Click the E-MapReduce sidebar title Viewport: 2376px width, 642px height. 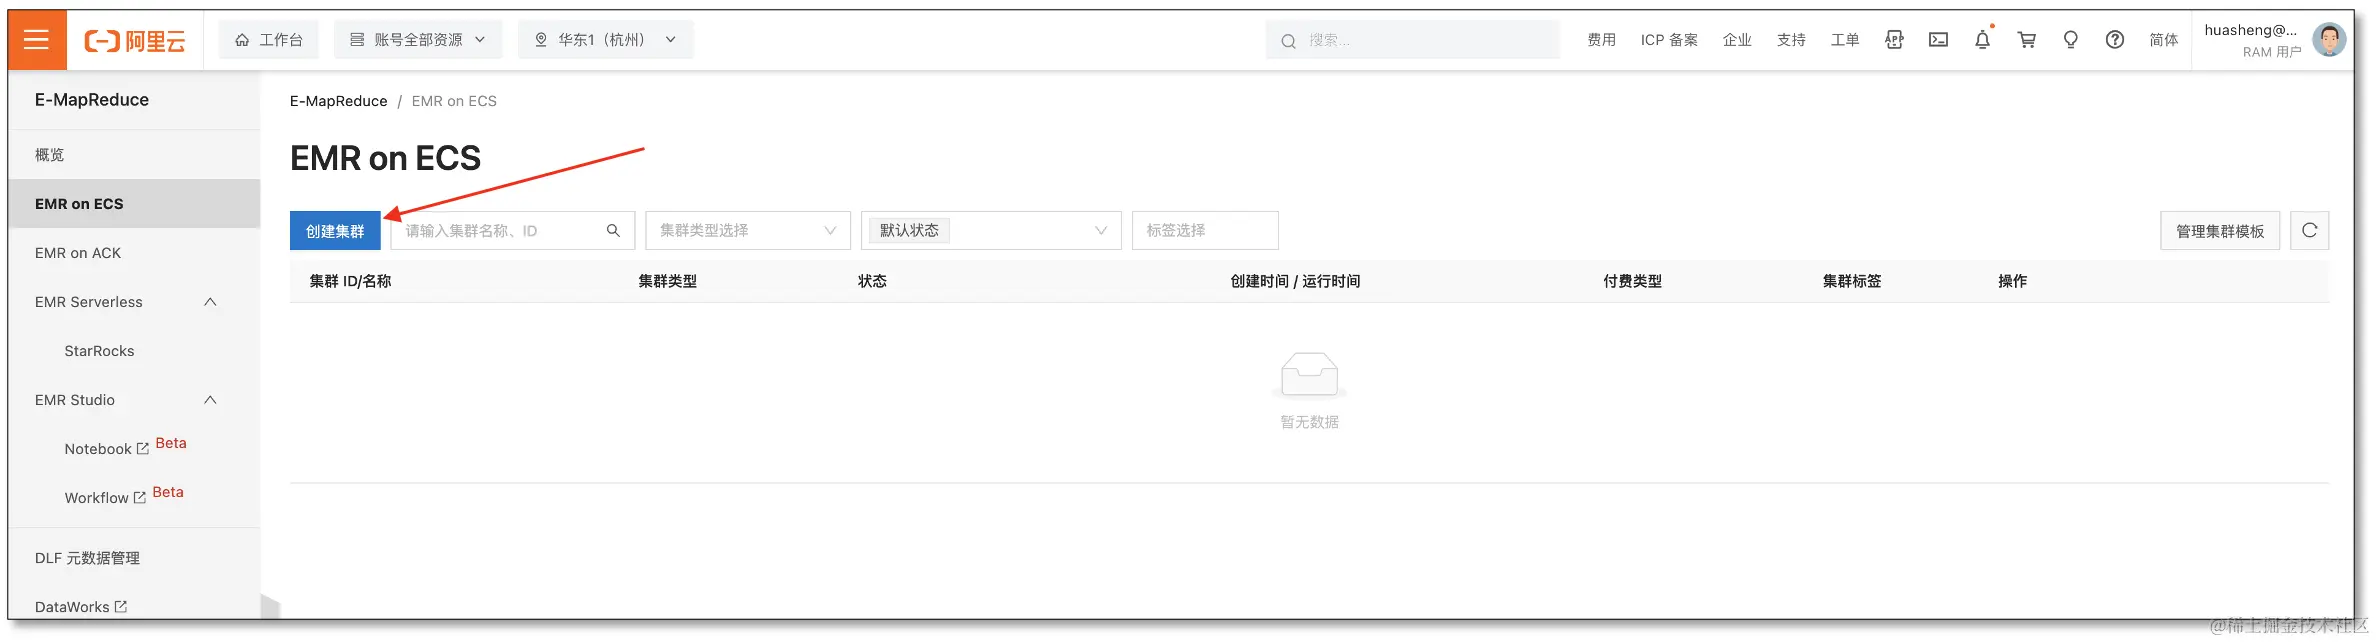tap(92, 100)
